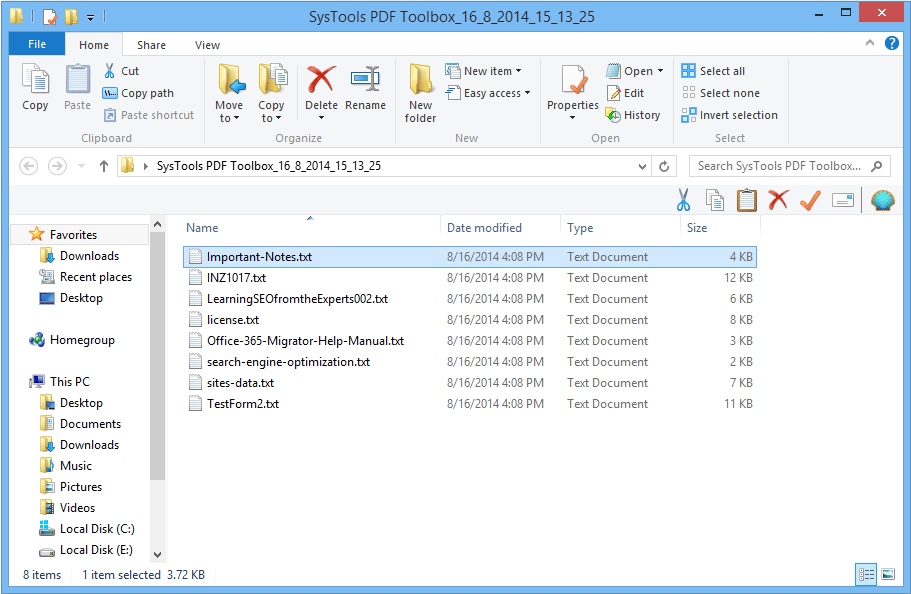Open address bar history dropdown
The image size is (911, 594).
(x=642, y=167)
